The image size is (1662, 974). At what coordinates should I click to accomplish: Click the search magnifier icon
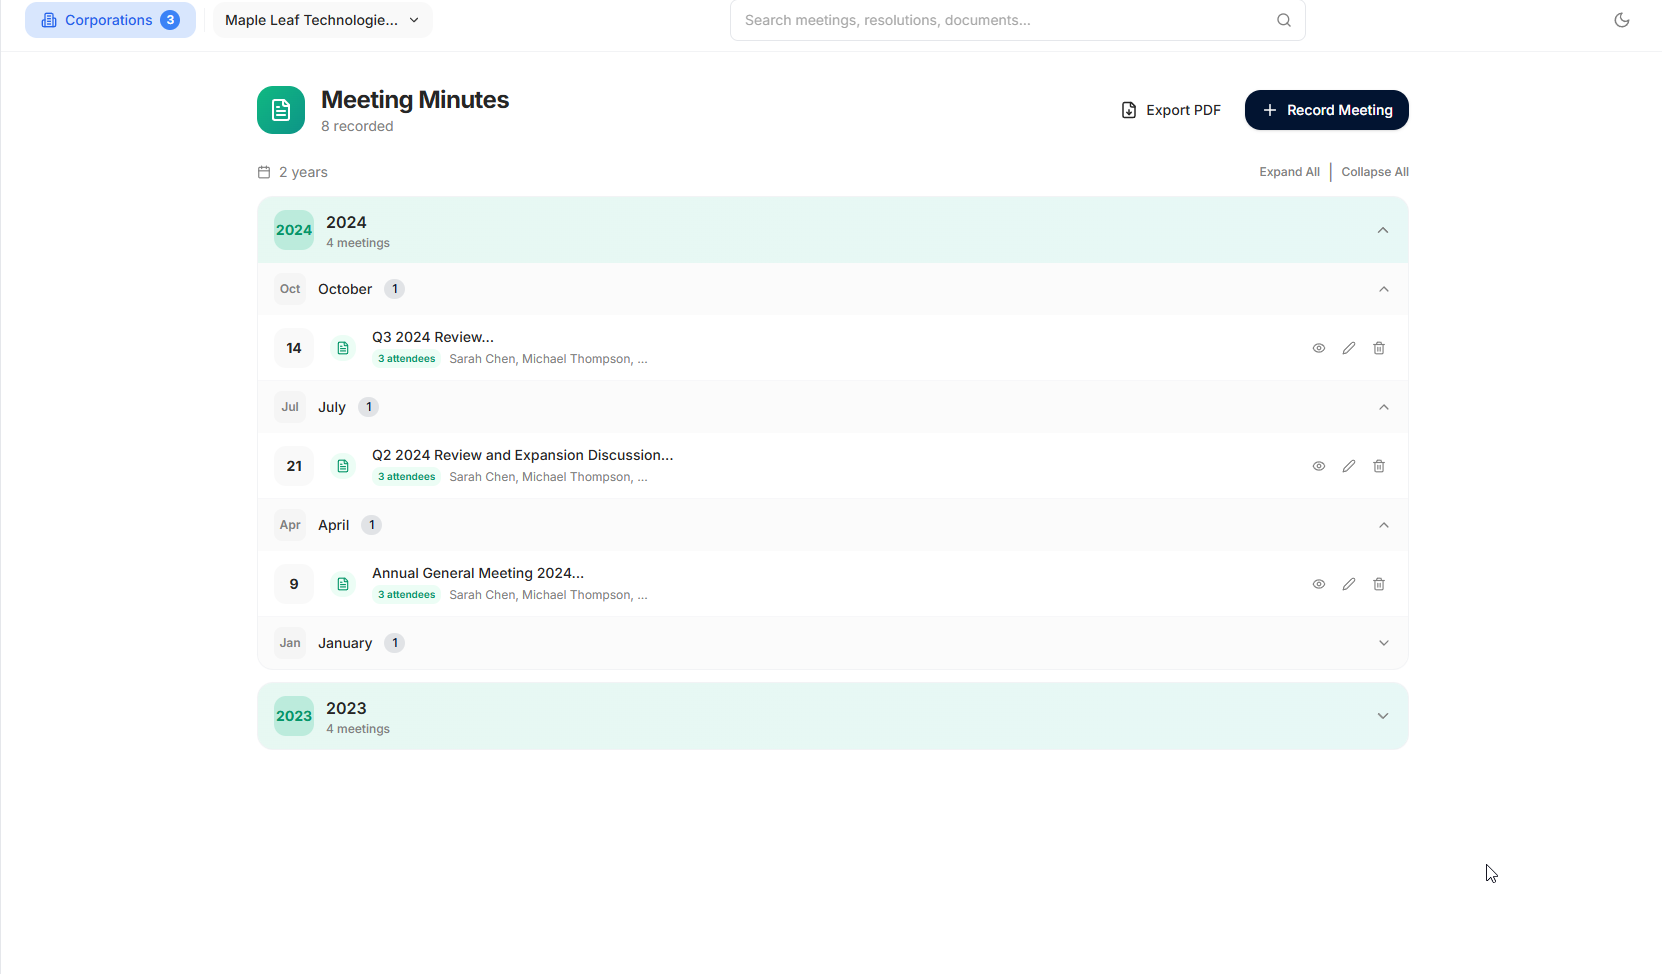[x=1284, y=20]
